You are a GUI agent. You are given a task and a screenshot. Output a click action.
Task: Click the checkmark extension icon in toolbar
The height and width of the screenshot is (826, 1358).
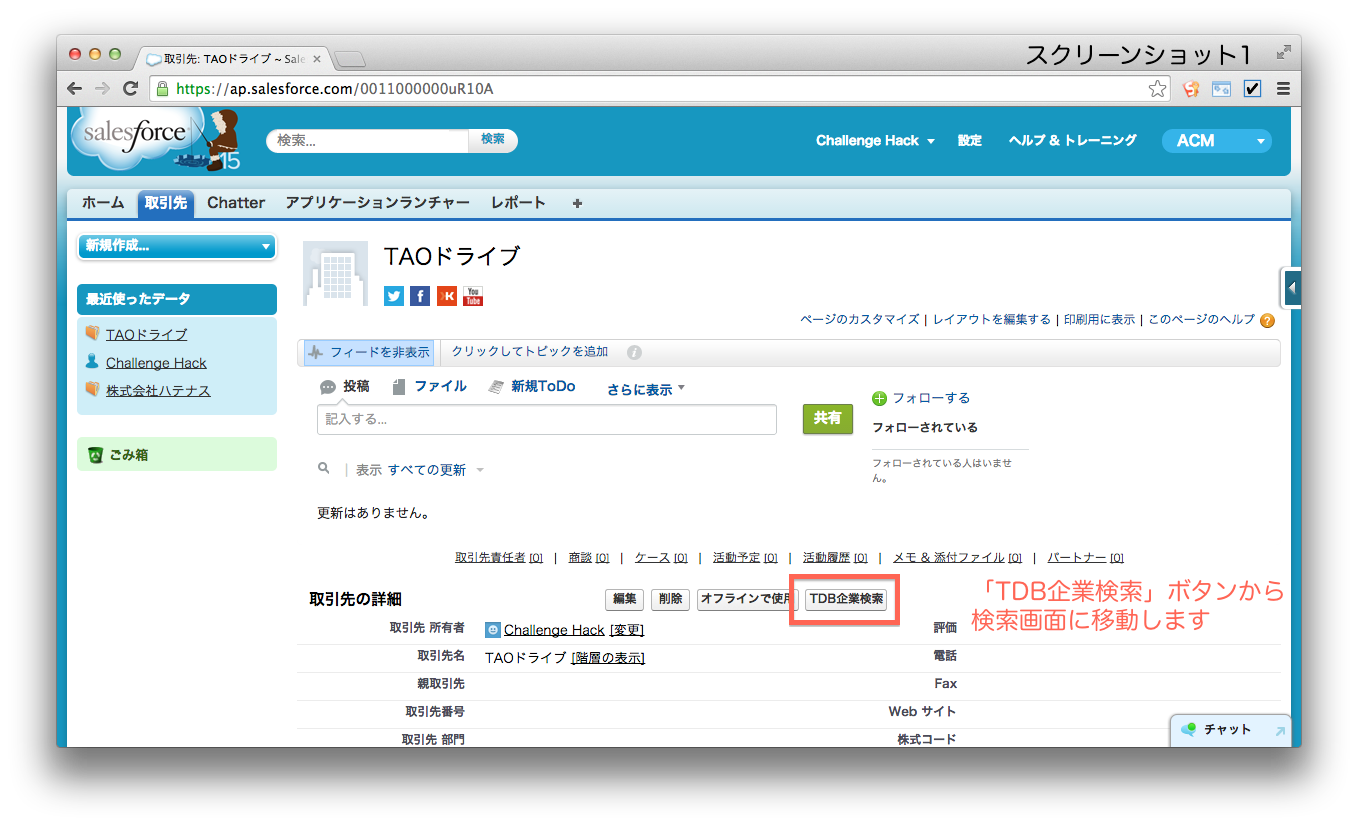[1252, 89]
